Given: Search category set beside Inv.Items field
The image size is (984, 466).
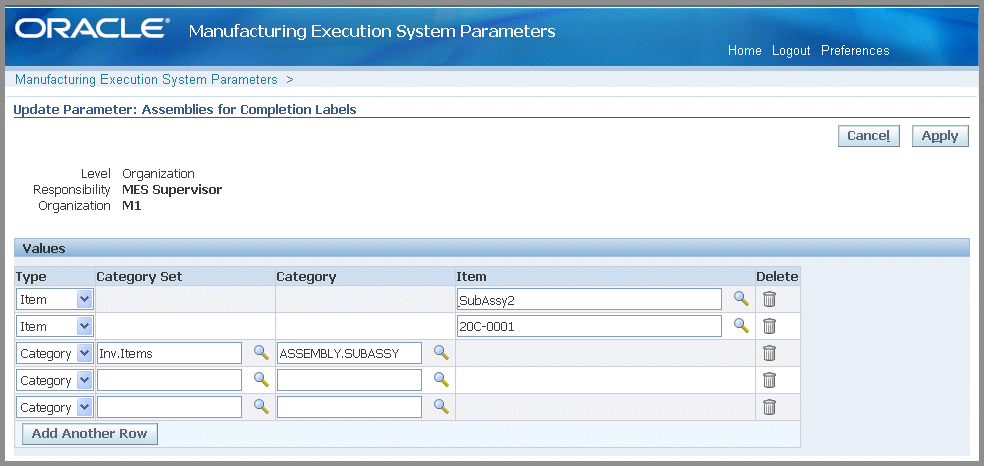Looking at the screenshot, I should coord(261,352).
